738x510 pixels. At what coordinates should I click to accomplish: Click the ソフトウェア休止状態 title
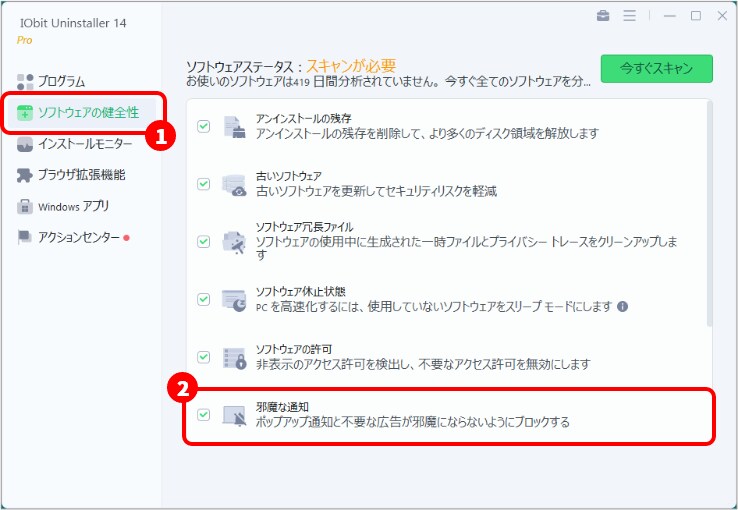click(x=300, y=292)
